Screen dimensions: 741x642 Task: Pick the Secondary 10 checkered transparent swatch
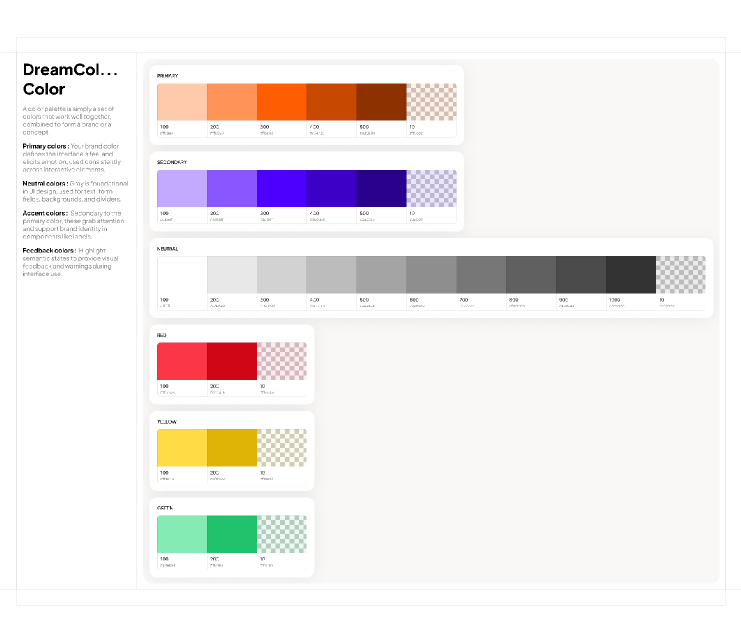pyautogui.click(x=431, y=188)
